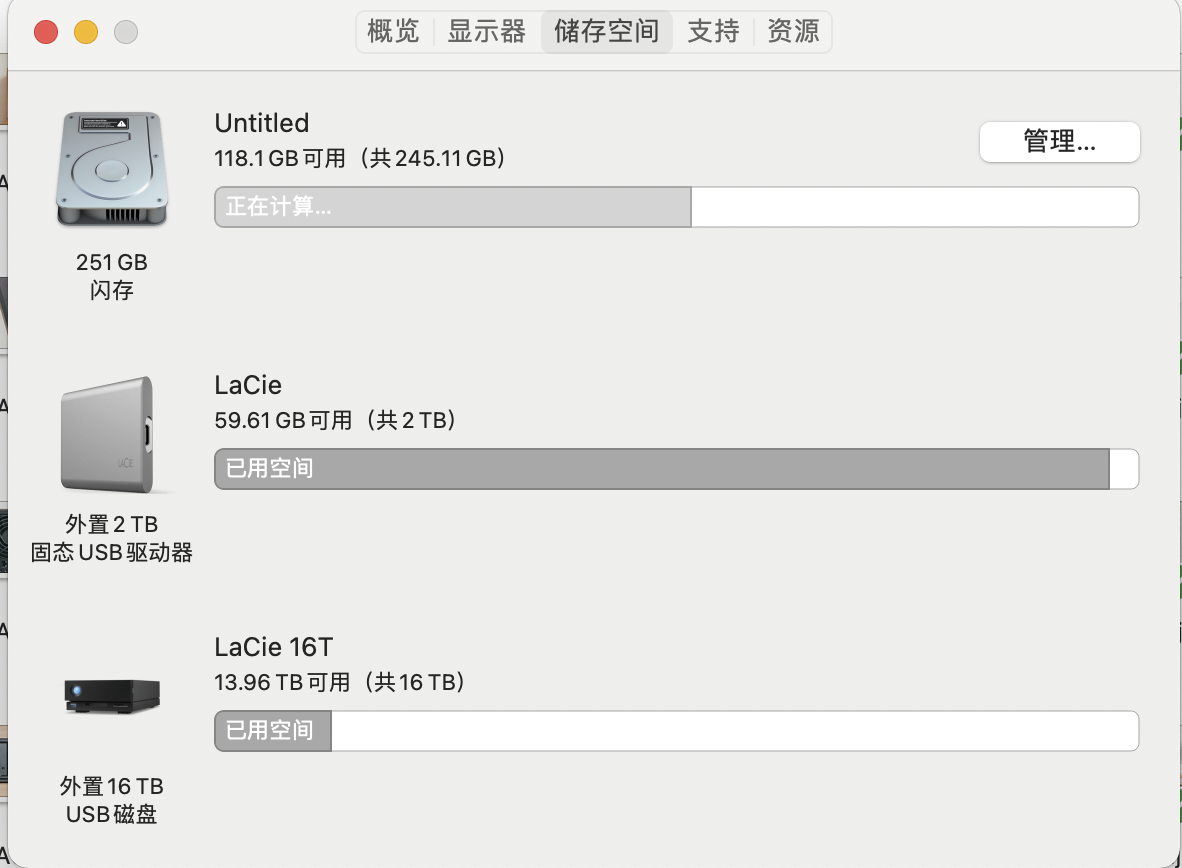Open the 显示器 tab
The width and height of the screenshot is (1182, 868).
pos(486,32)
